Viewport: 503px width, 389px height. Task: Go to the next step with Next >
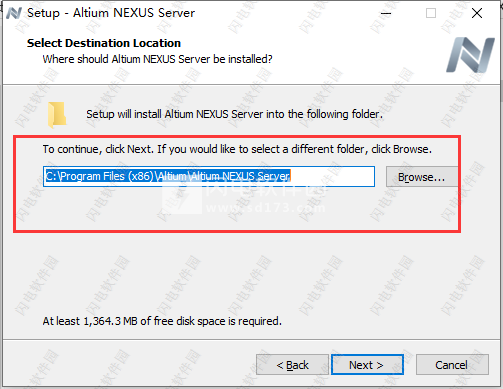[x=367, y=365]
